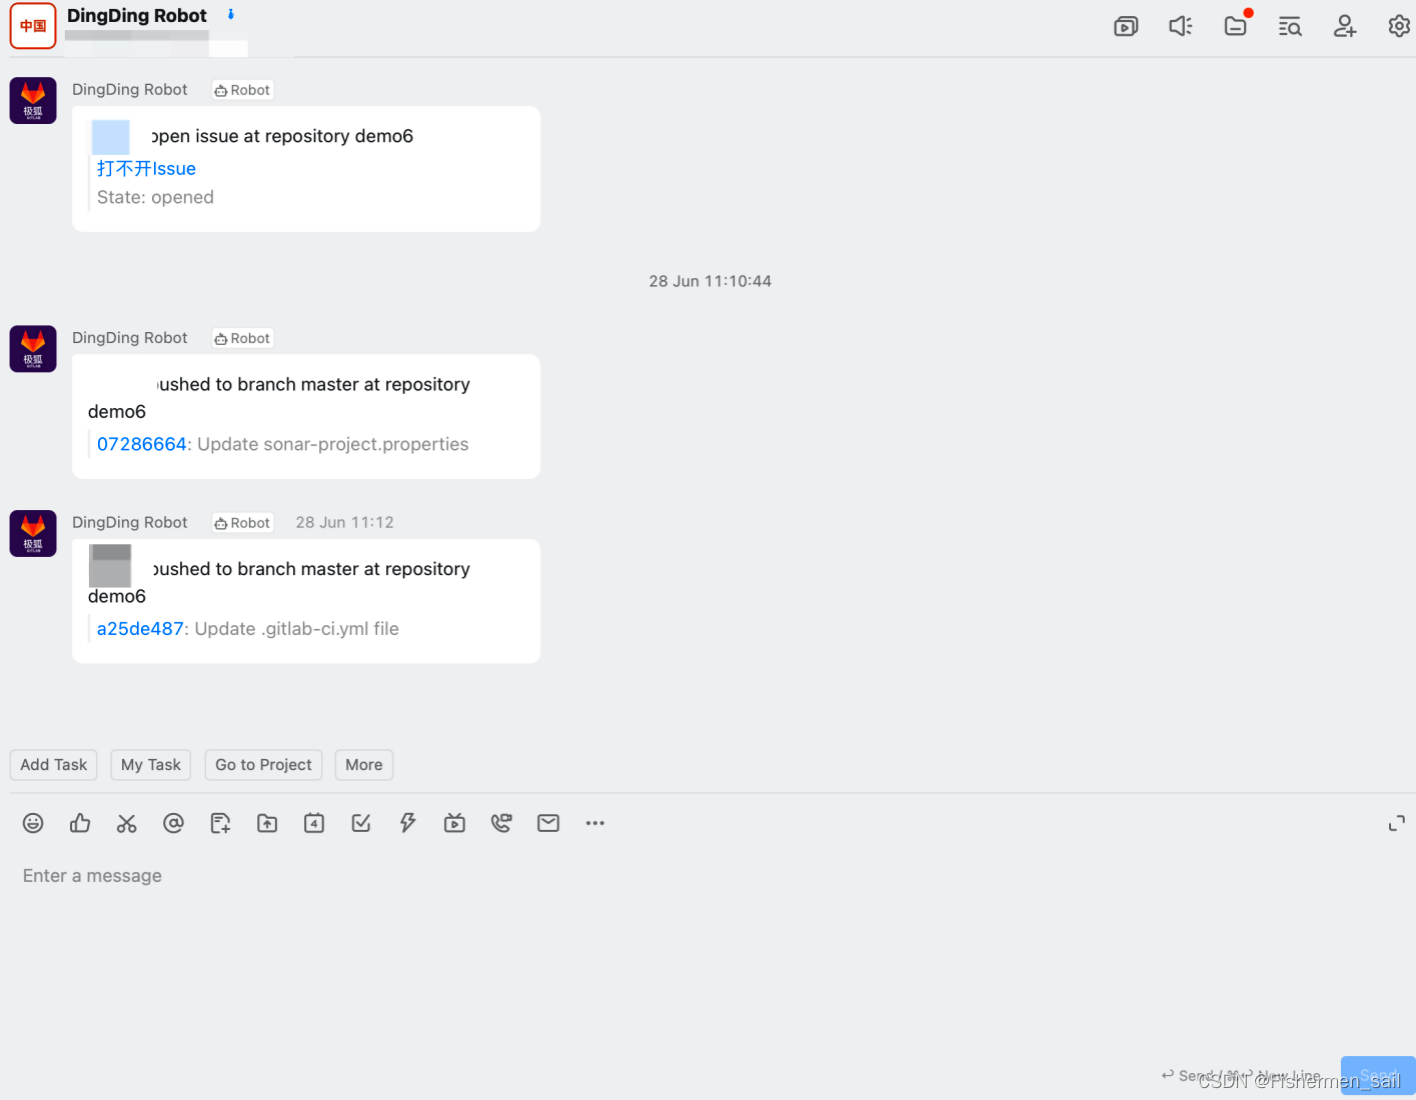Click the blue user avatar in the open issue message
Screen dimensions: 1416x1100
tap(111, 137)
